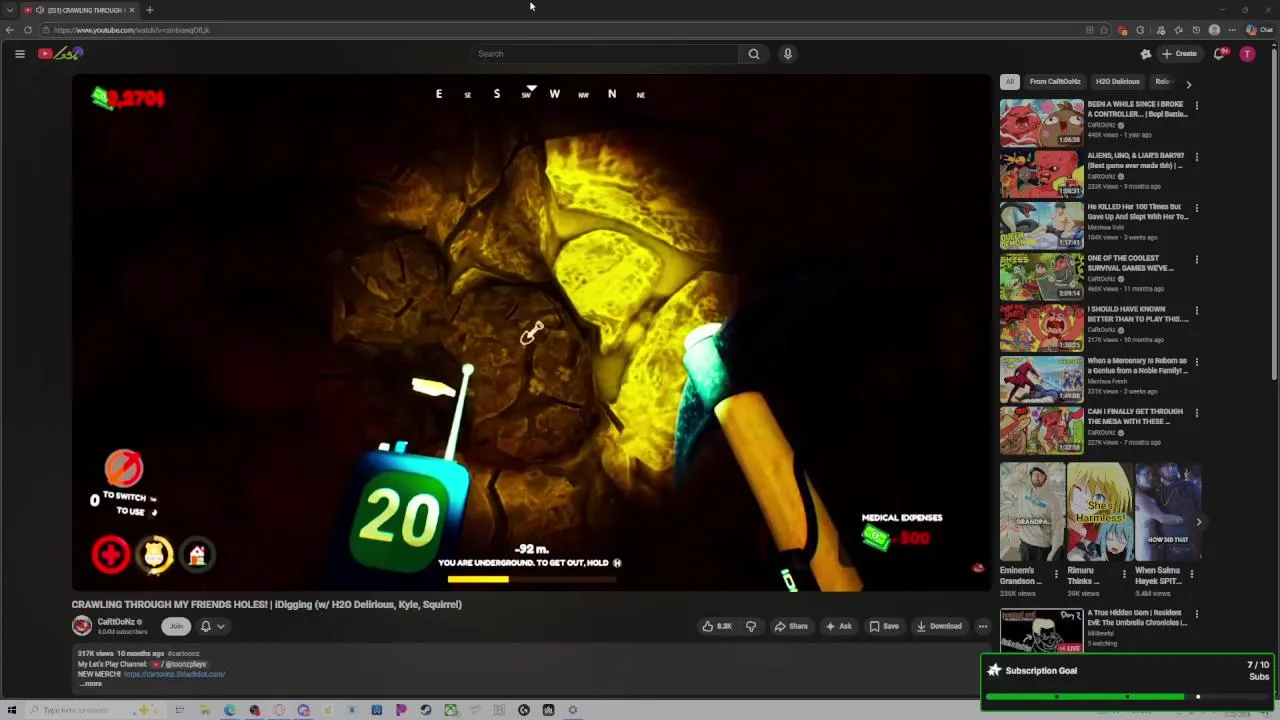Image resolution: width=1280 pixels, height=720 pixels.
Task: Open options for CAN I FINALLY GET THROUGH video
Action: point(1196,412)
